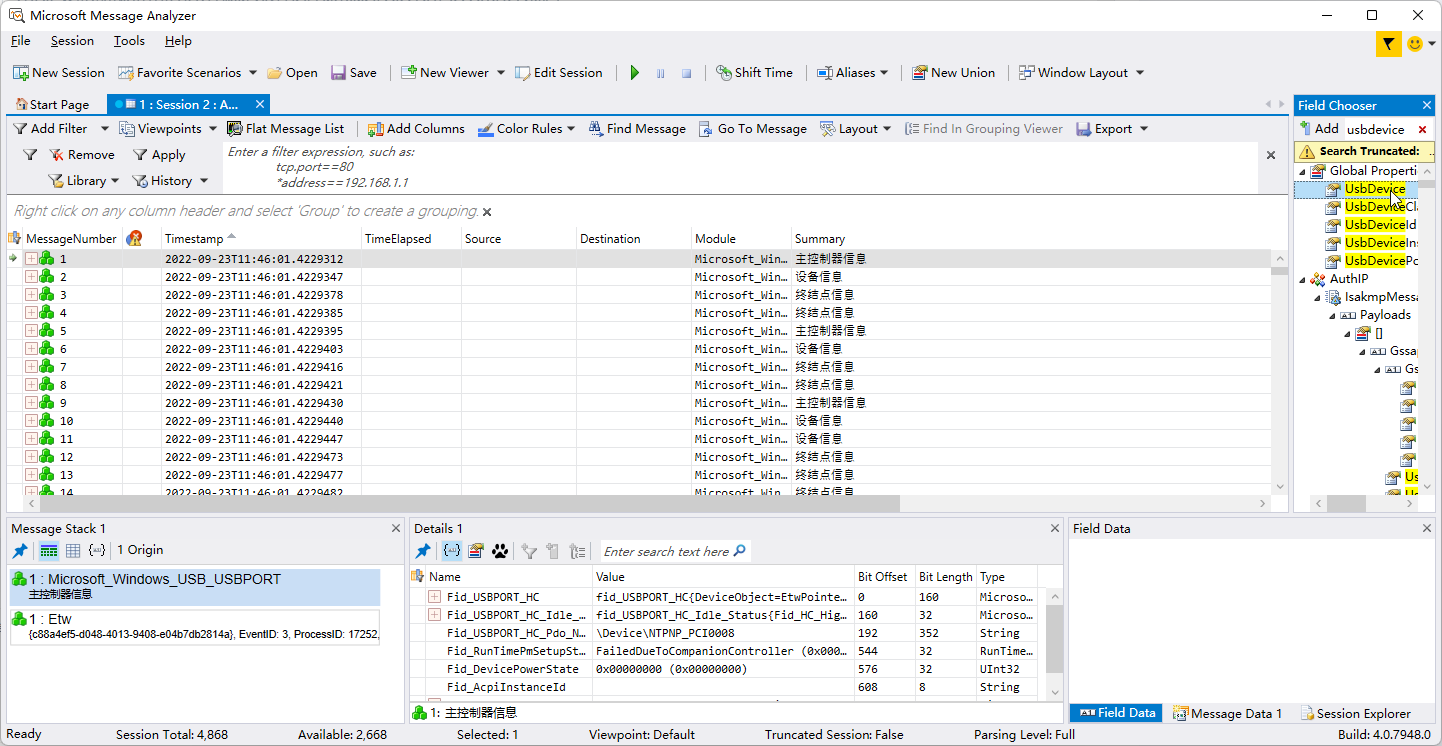Toggle the field view icon in the Details toolbar
The width and height of the screenshot is (1442, 746).
pos(452,551)
